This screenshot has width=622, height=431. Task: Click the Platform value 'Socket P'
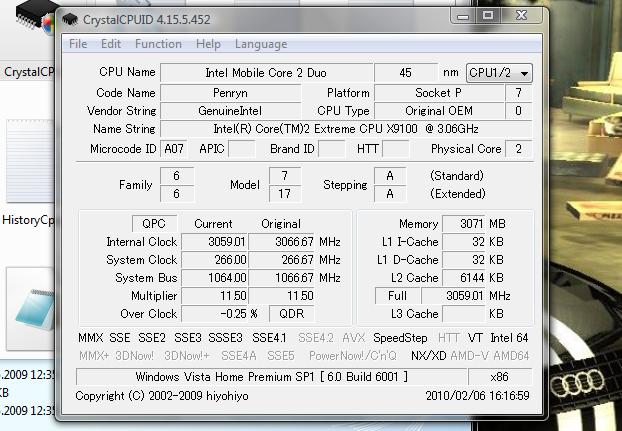[x=438, y=93]
